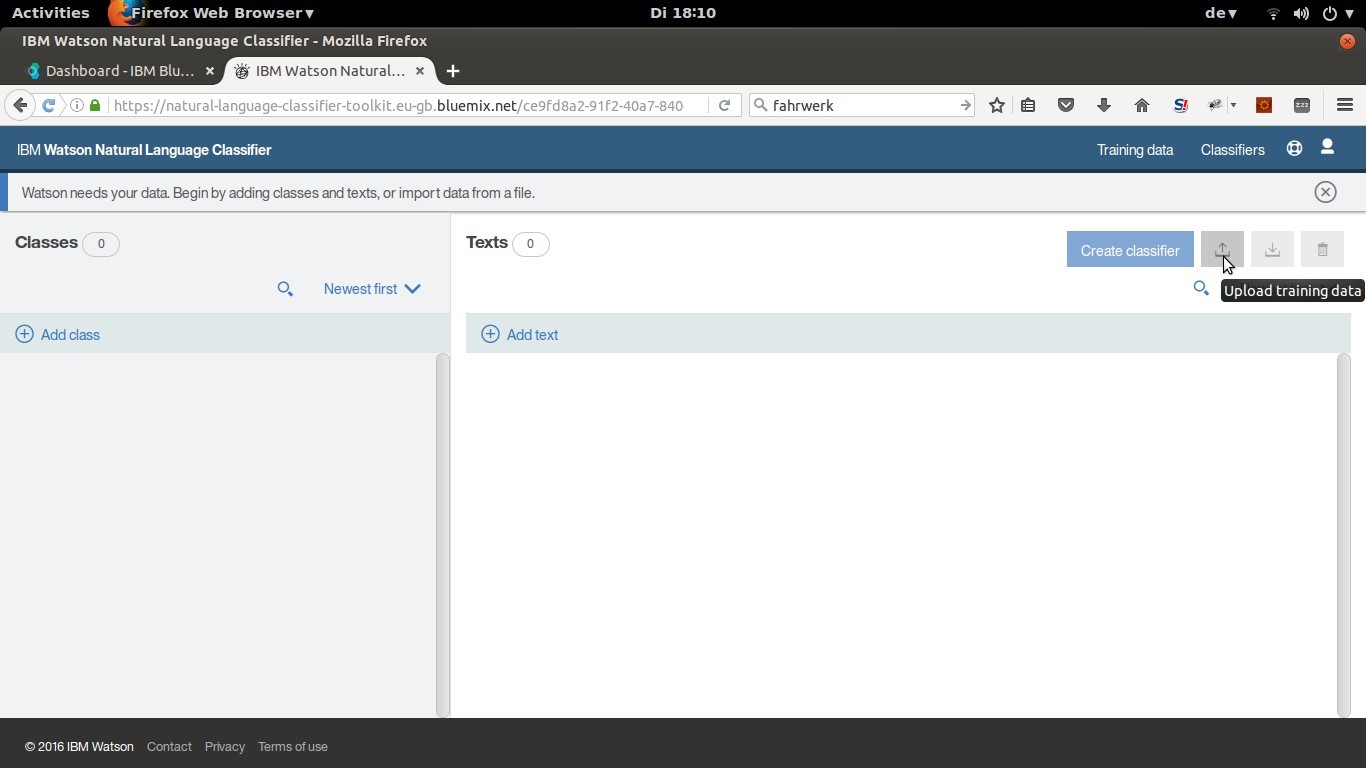The width and height of the screenshot is (1366, 768).
Task: Click the trash delete icon
Action: pyautogui.click(x=1322, y=250)
